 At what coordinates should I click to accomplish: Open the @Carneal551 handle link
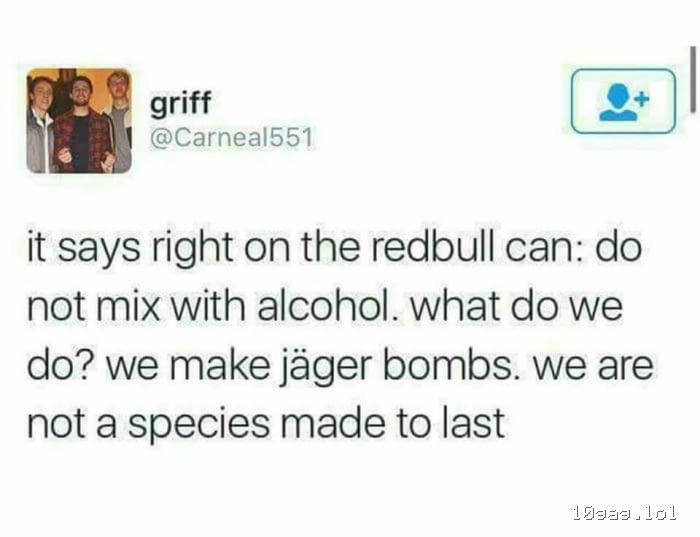tap(231, 138)
